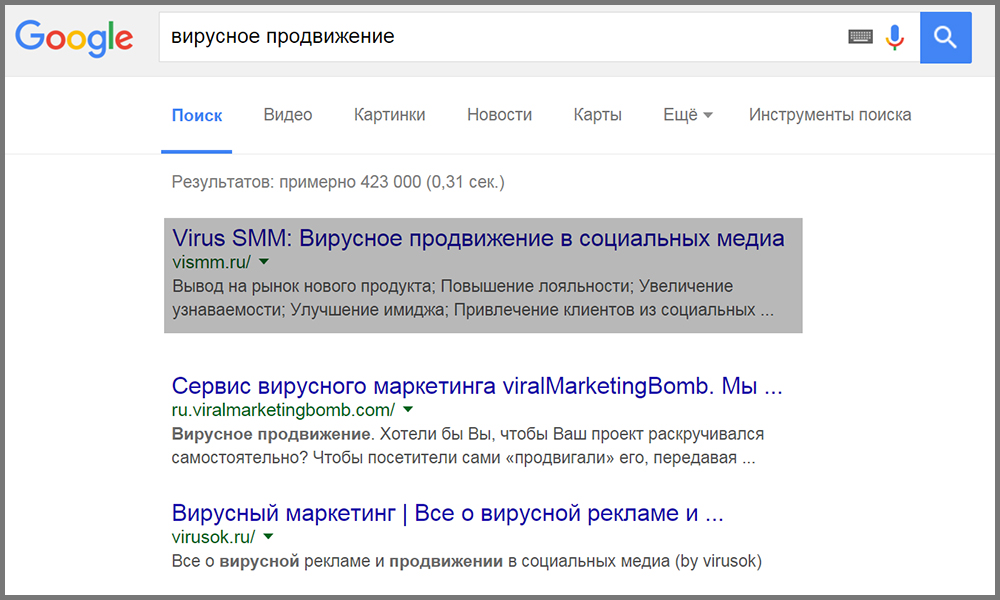Viewport: 1000px width, 600px height.
Task: Expand the arrow beside ru.viralmarketingbomb.com/
Action: (x=408, y=409)
